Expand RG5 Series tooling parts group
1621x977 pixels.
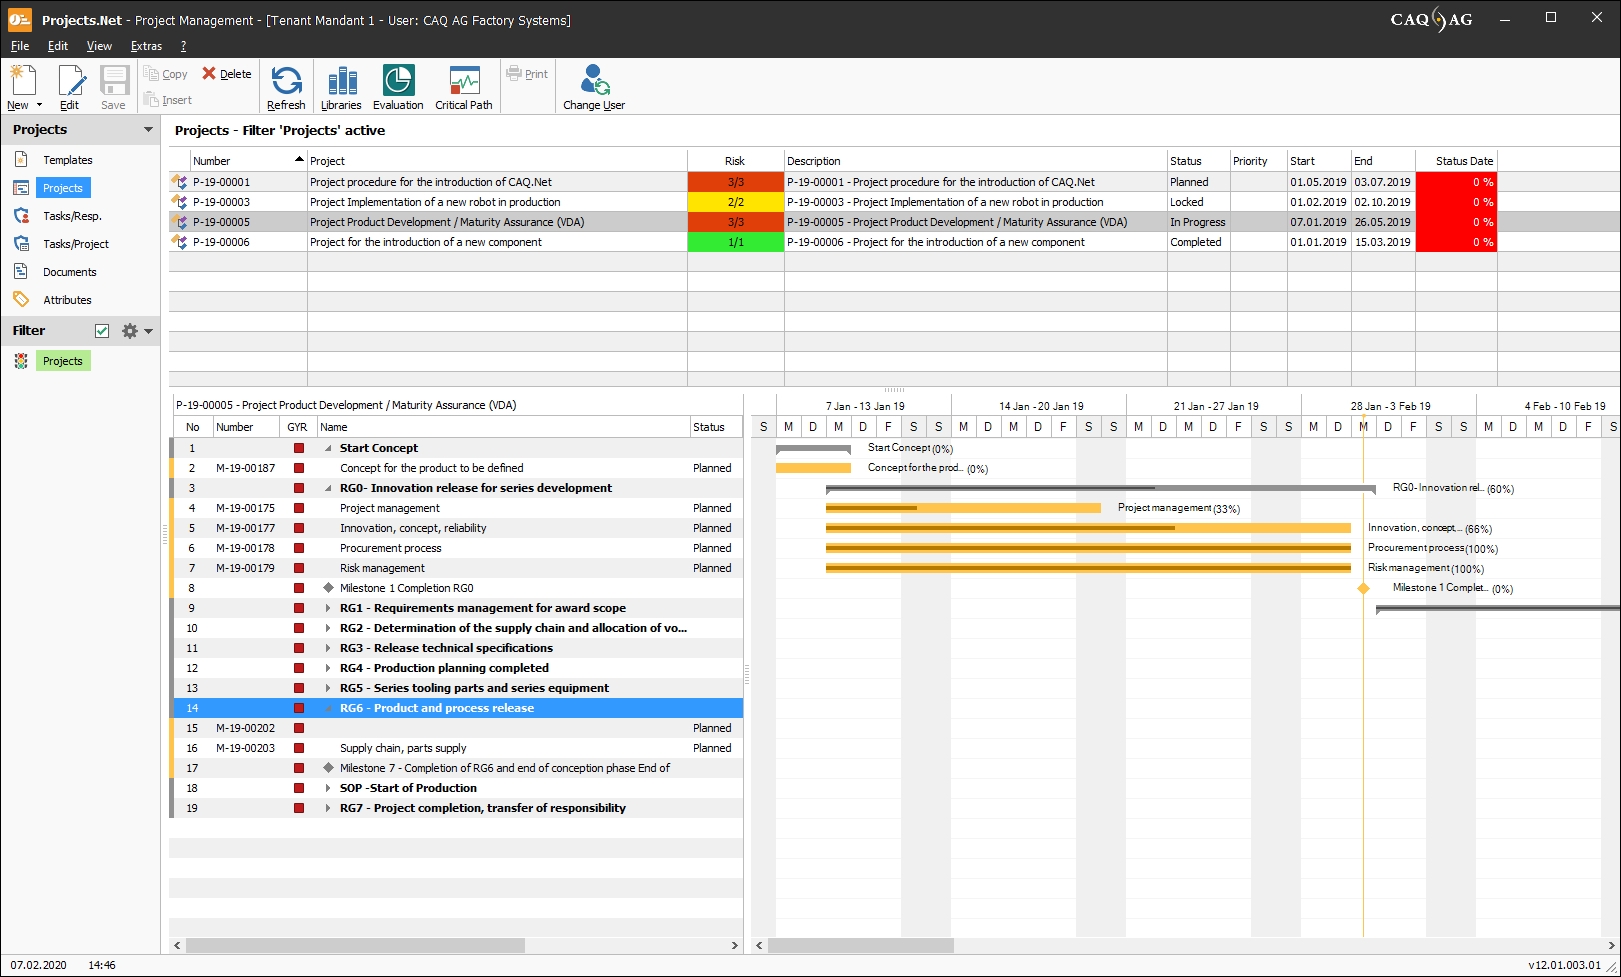328,688
